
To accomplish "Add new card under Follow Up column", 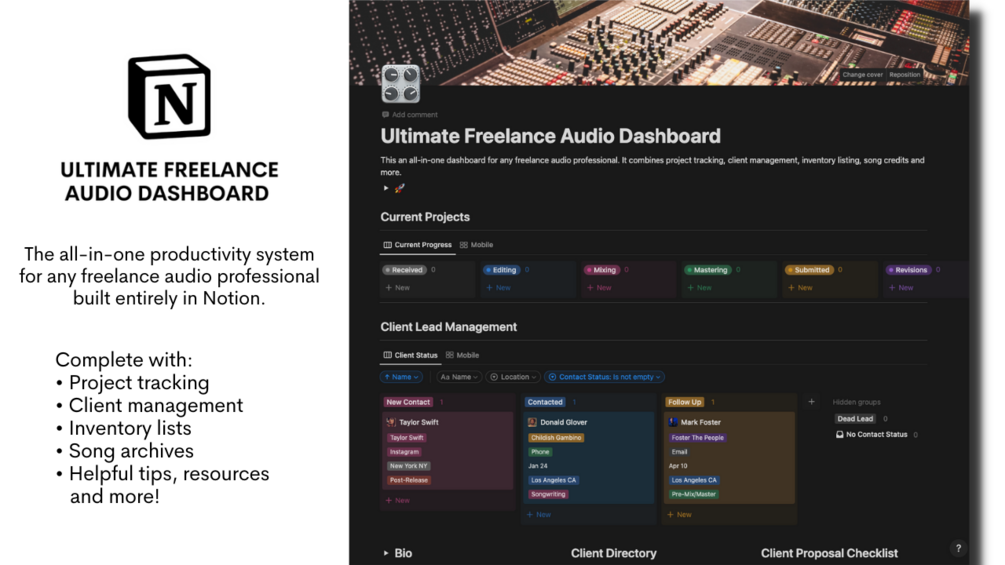I will pyautogui.click(x=679, y=514).
